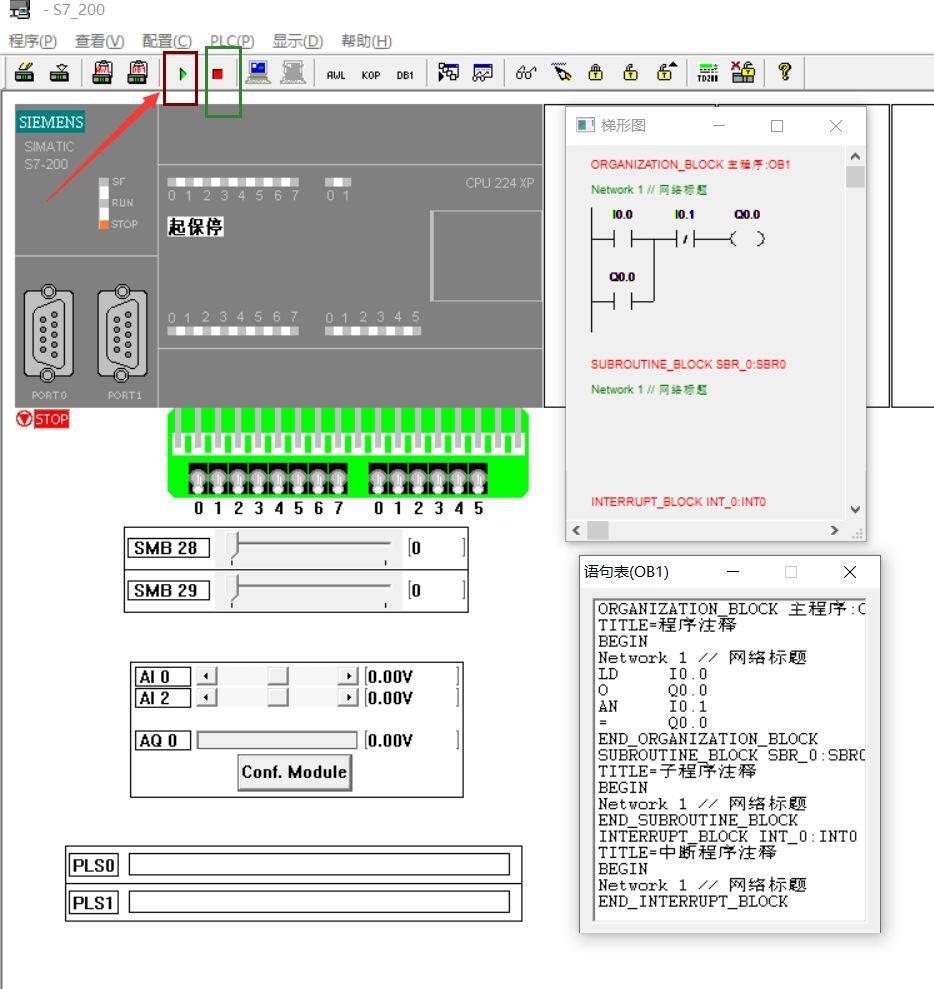
Task: Click the AI 0 label button
Action: pos(162,677)
